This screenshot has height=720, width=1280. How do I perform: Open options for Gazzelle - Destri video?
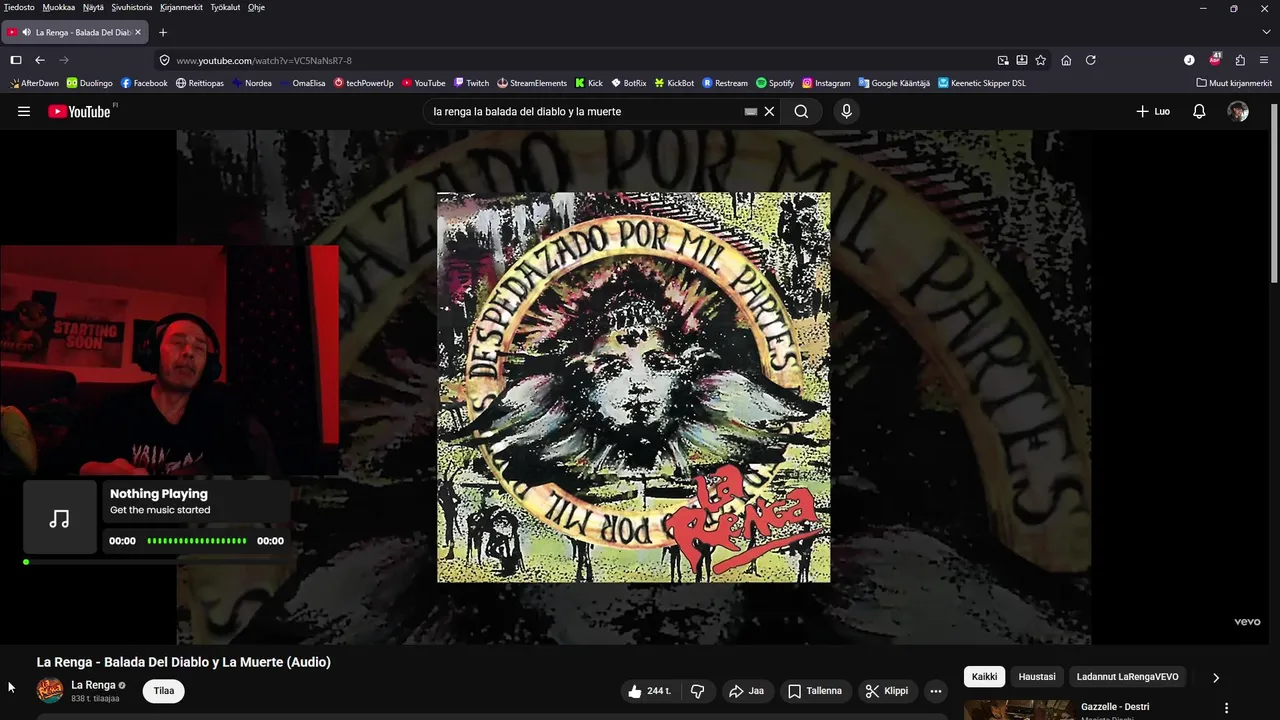[1226, 708]
